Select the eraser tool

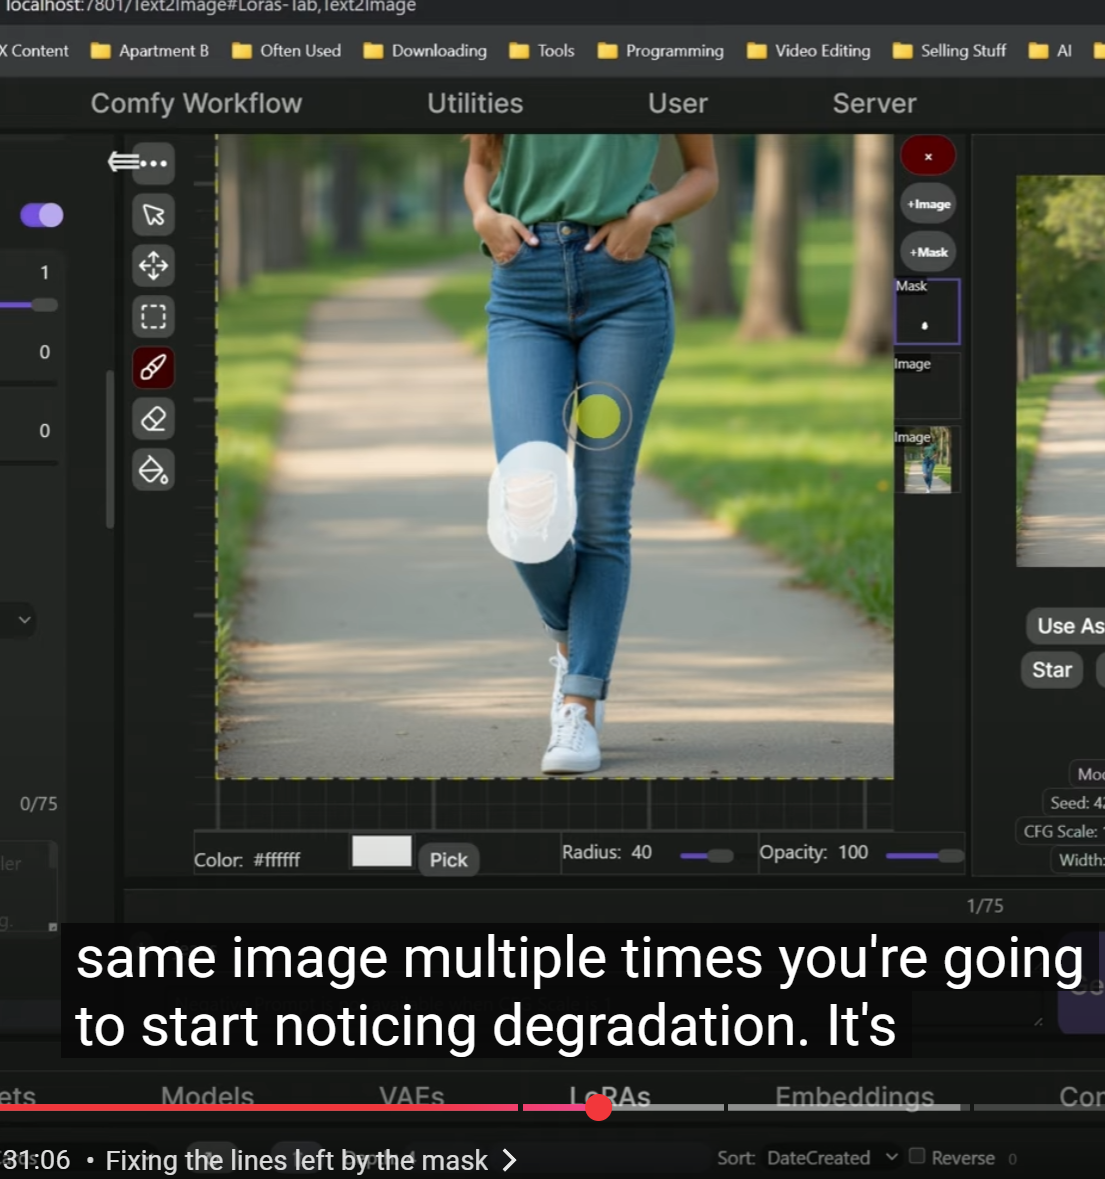(x=153, y=418)
